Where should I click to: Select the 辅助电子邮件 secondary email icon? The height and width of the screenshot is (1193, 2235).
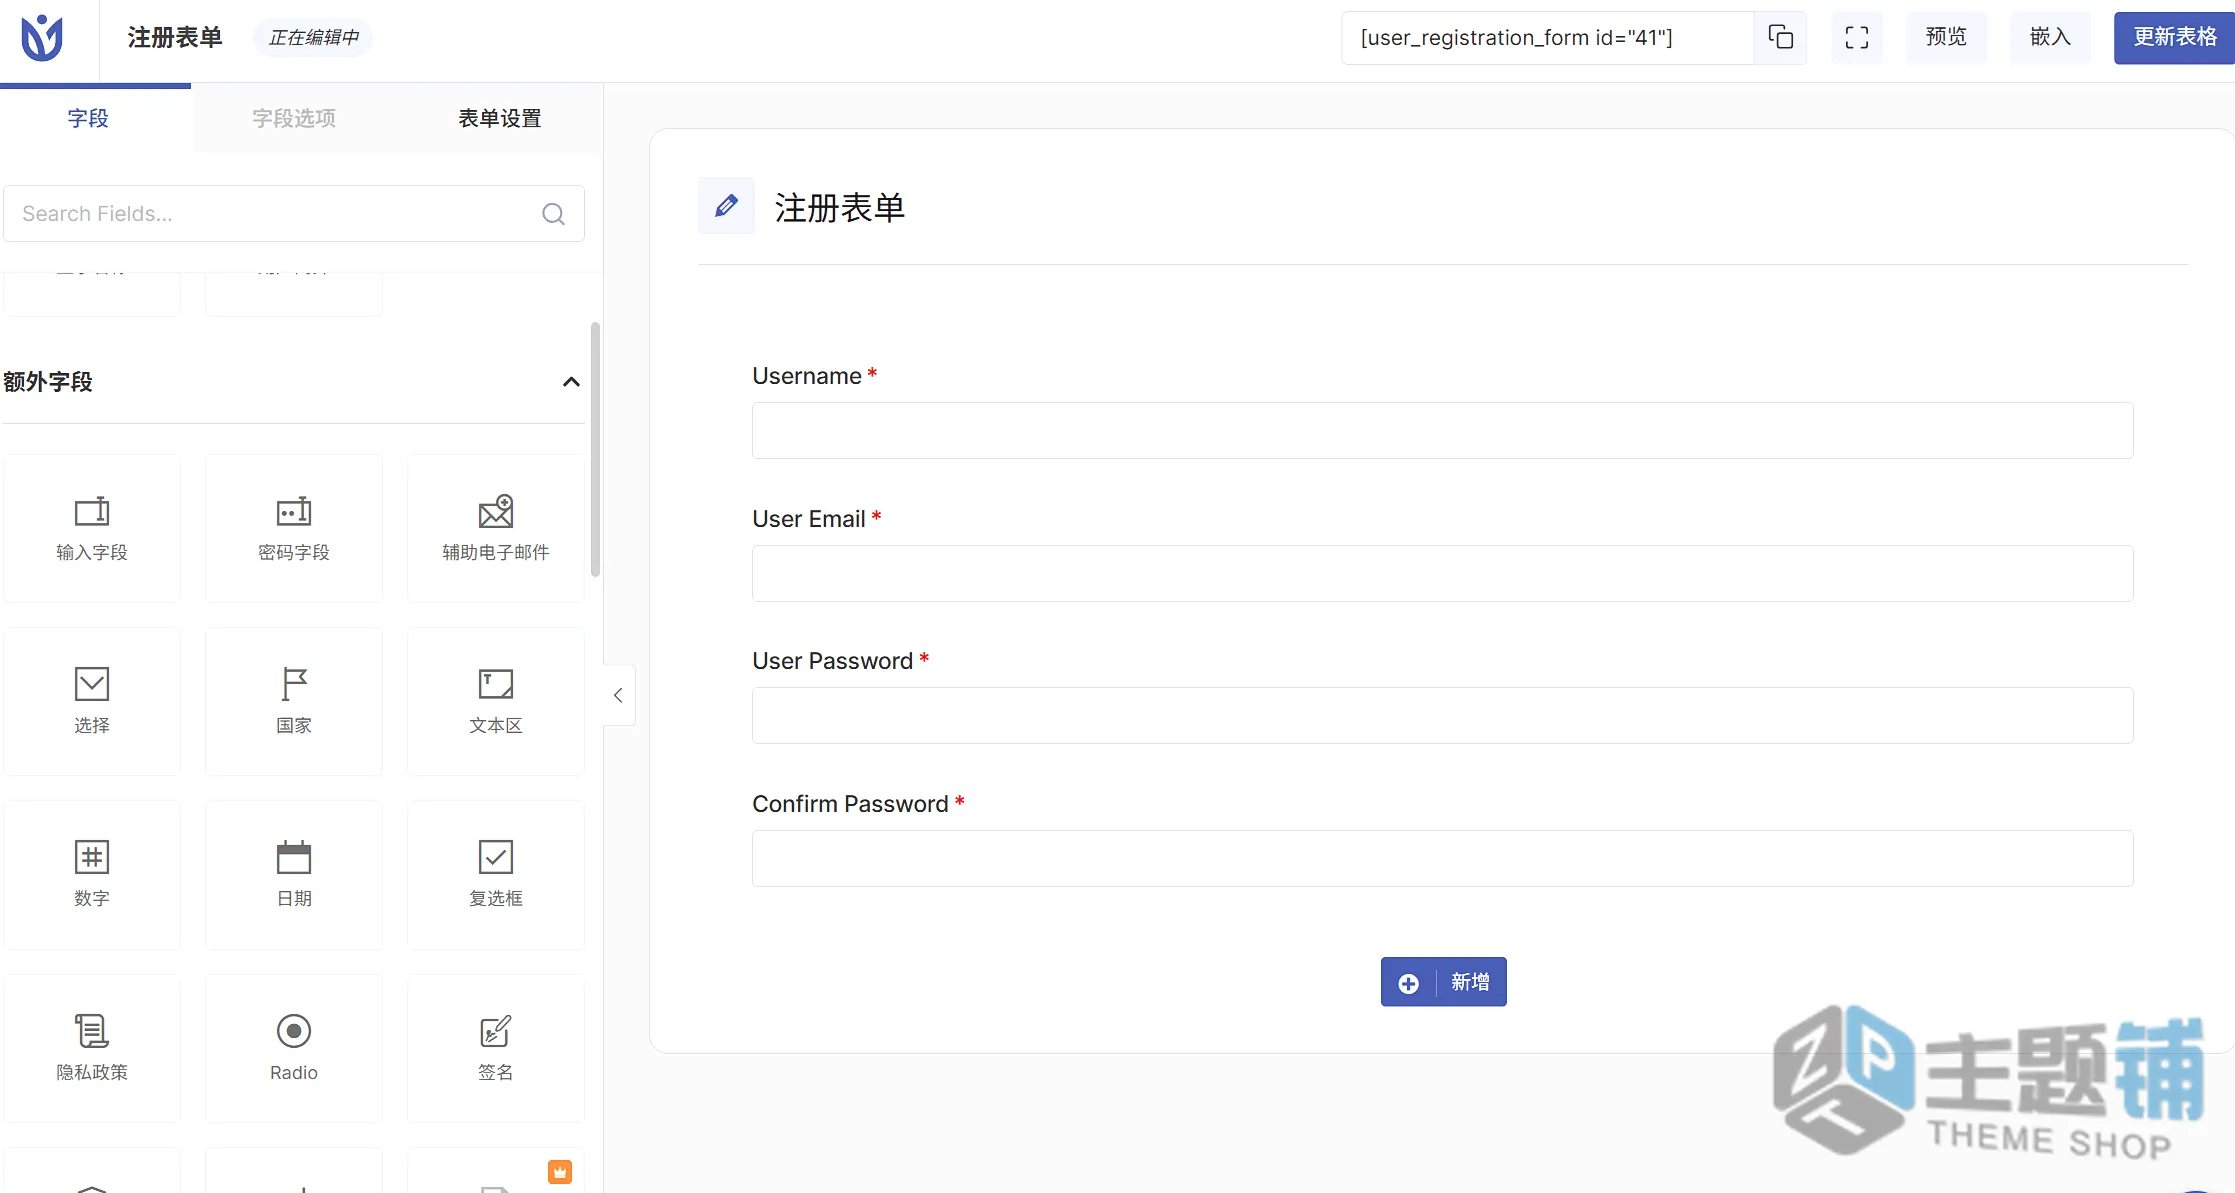click(496, 511)
